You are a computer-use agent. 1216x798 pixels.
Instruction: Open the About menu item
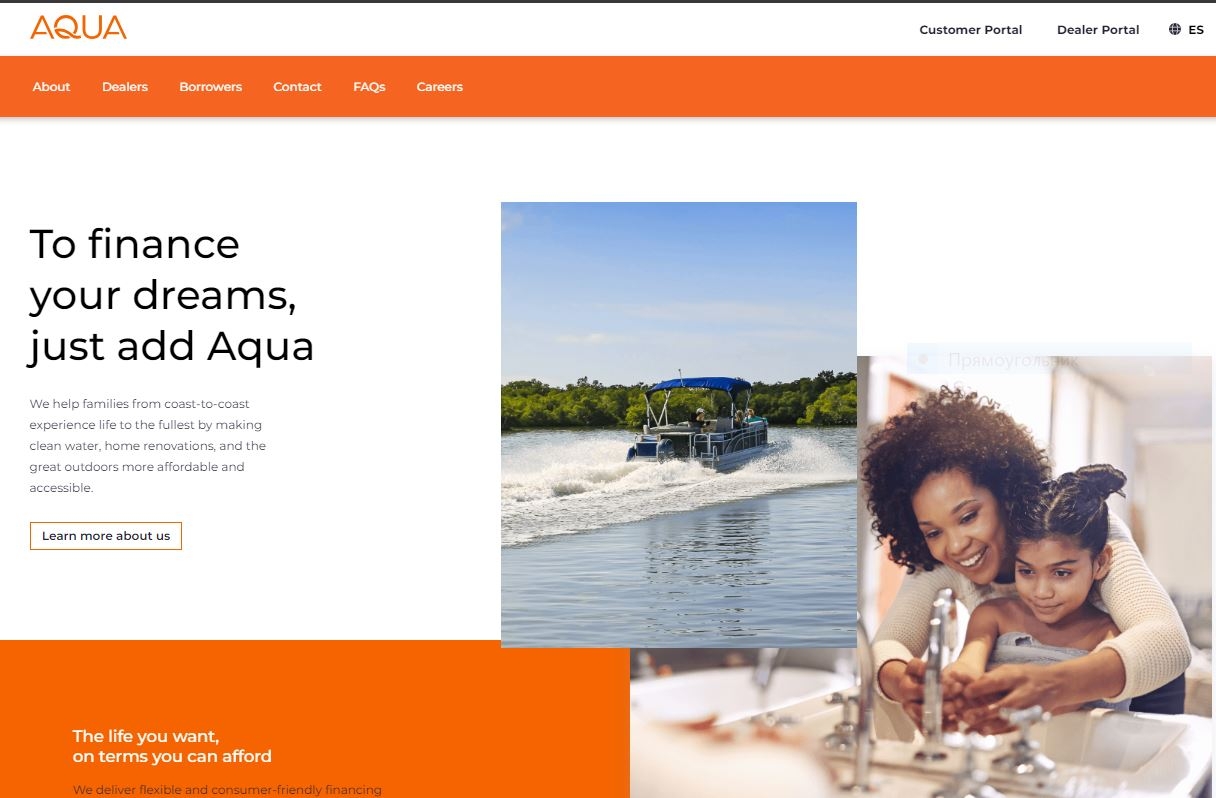[51, 87]
